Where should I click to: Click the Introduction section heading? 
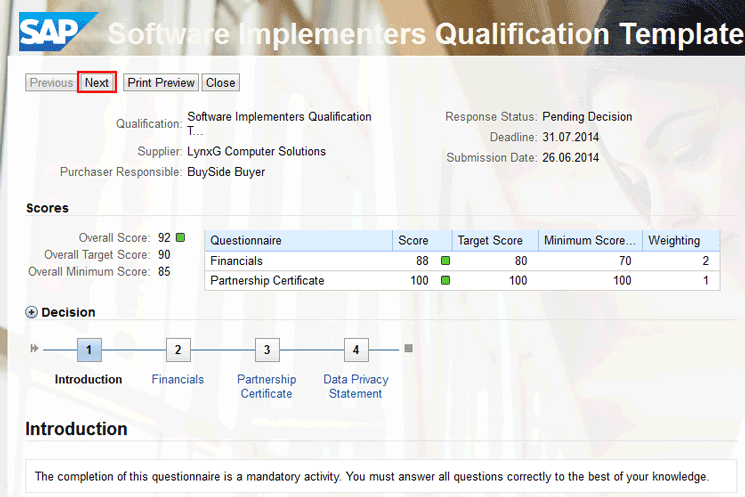(x=76, y=429)
